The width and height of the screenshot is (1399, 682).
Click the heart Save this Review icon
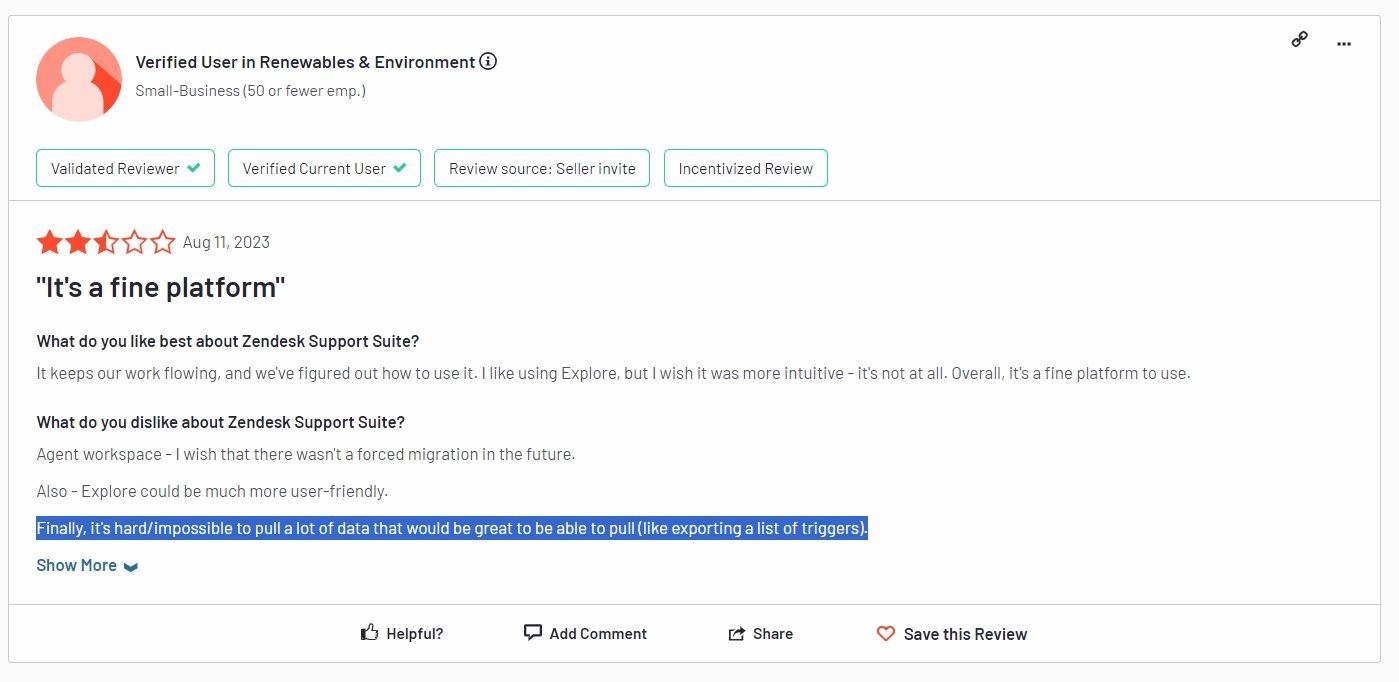pyautogui.click(x=885, y=634)
